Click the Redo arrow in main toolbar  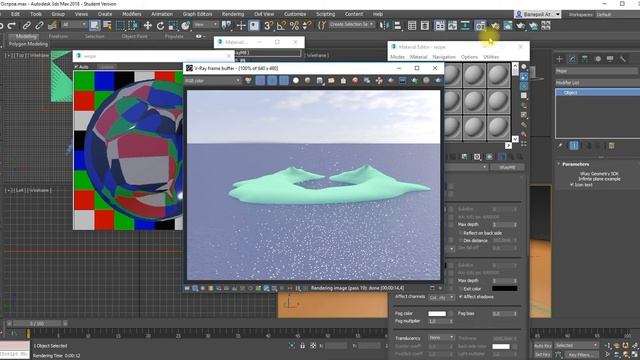point(12,25)
